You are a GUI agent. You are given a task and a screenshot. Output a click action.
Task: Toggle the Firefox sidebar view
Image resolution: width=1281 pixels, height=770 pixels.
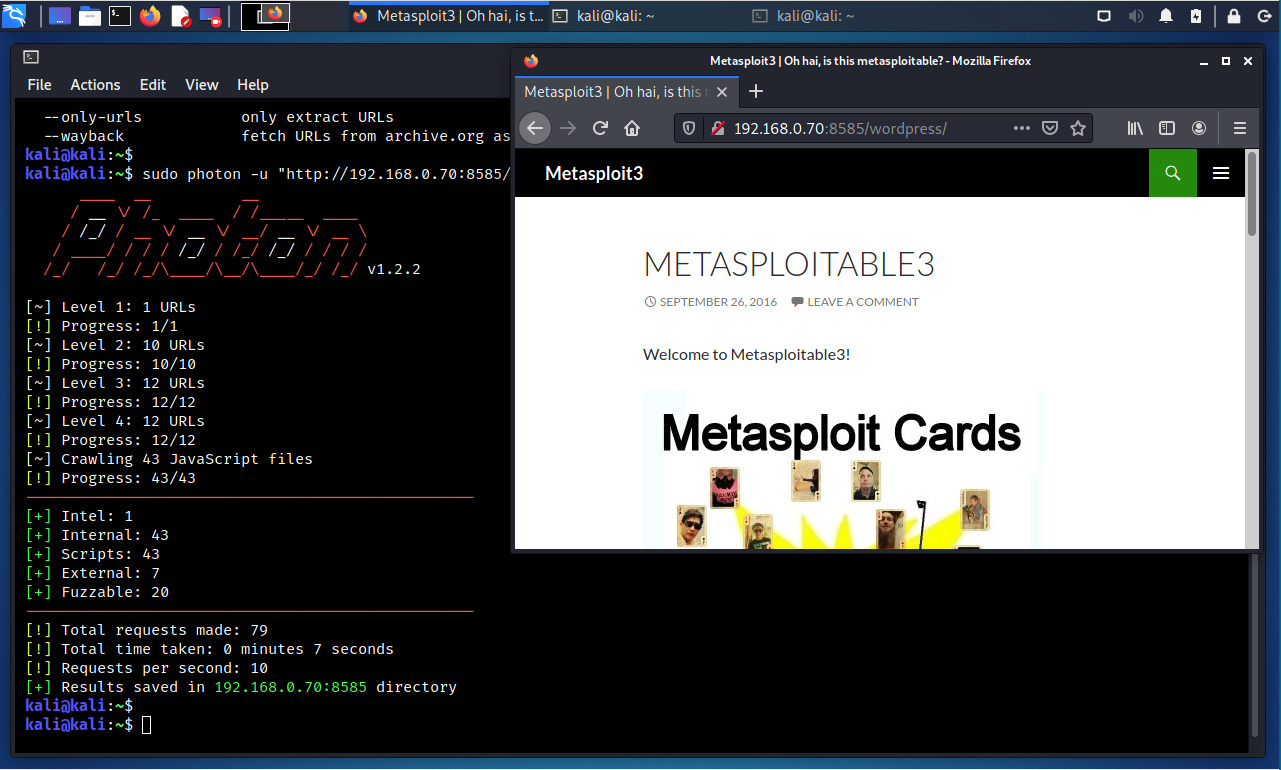pos(1167,128)
